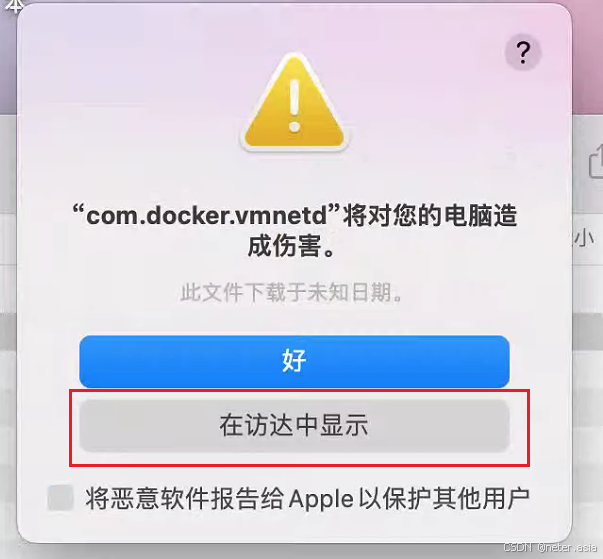Image resolution: width=603 pixels, height=559 pixels.
Task: Click the yellow warning triangle icon
Action: point(295,102)
